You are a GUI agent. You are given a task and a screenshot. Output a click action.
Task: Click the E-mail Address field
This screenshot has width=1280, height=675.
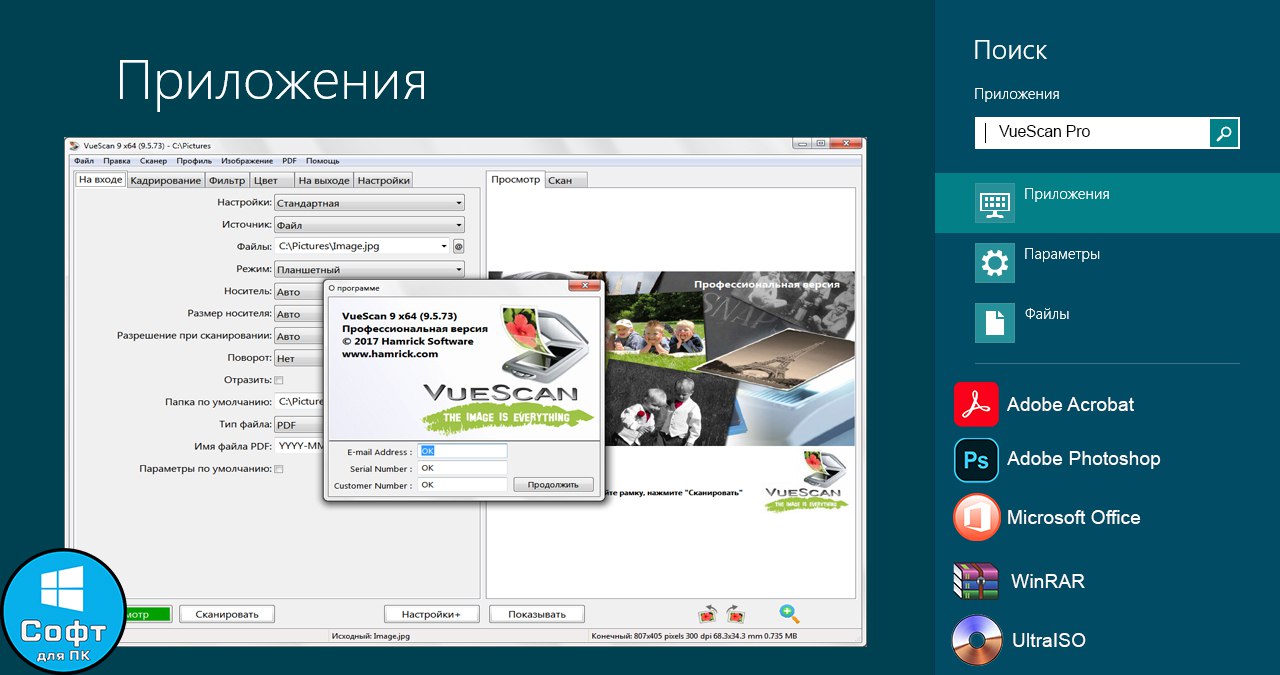pyautogui.click(x=463, y=451)
